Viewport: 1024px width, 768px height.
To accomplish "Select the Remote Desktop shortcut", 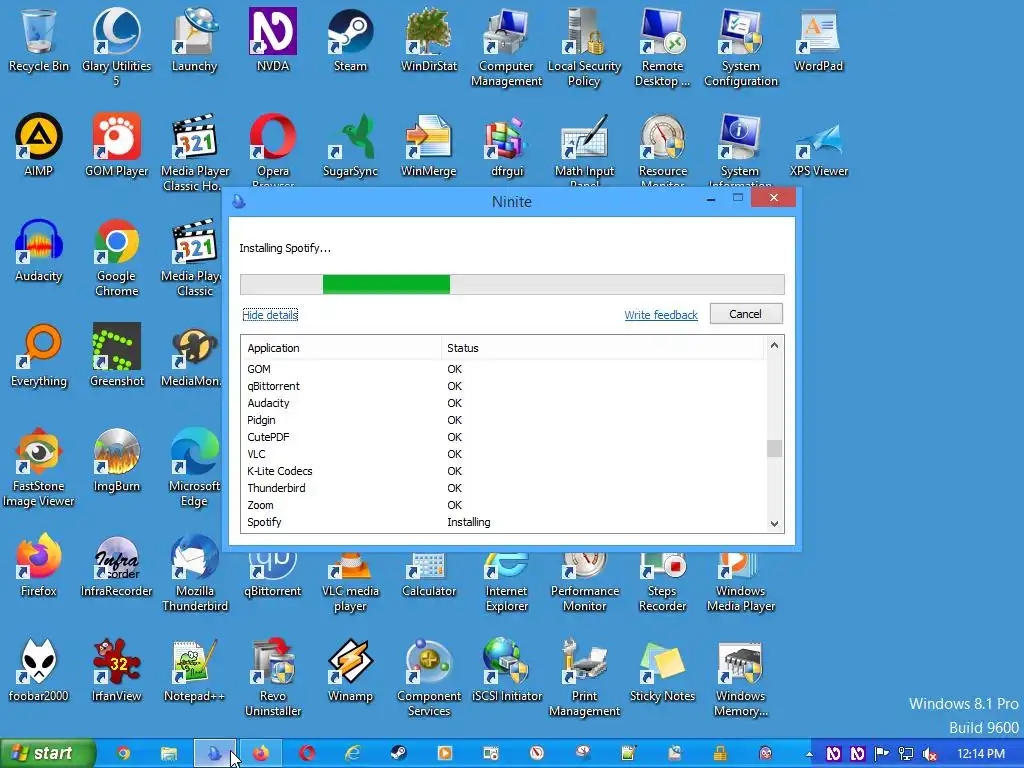I will tap(662, 46).
